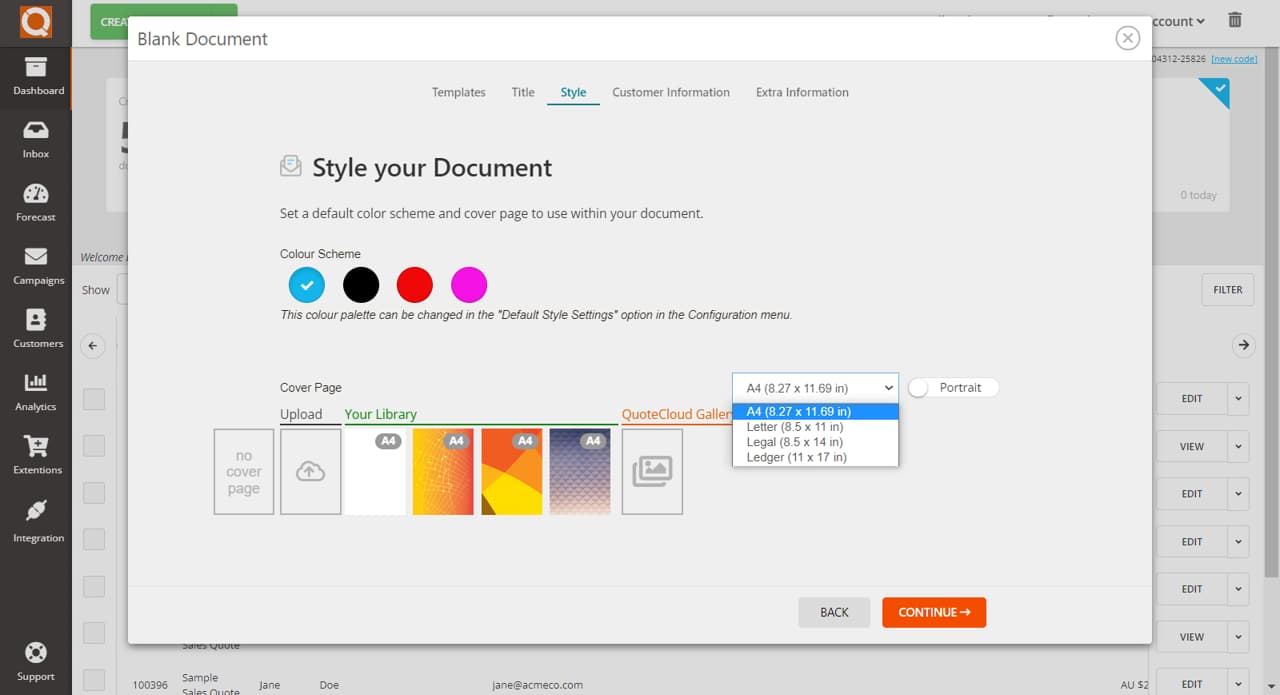Go to the Templates tab

coord(458,91)
